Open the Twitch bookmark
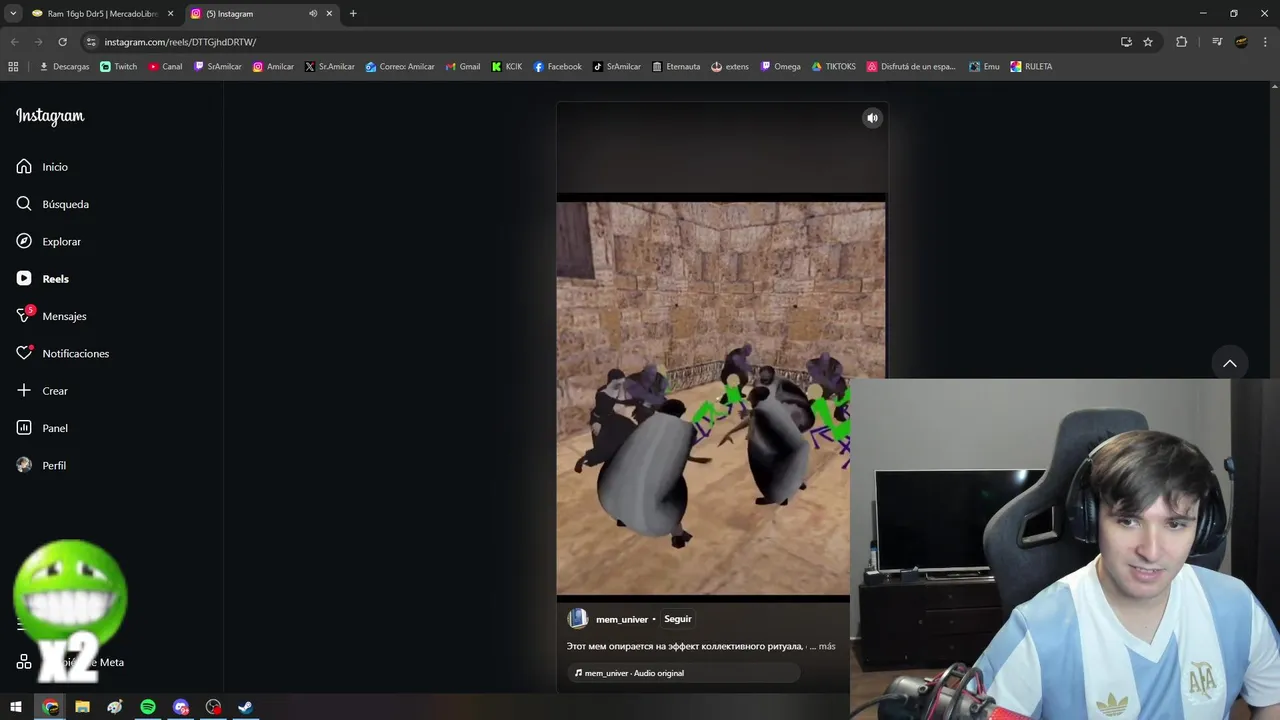This screenshot has width=1280, height=720. tap(119, 67)
